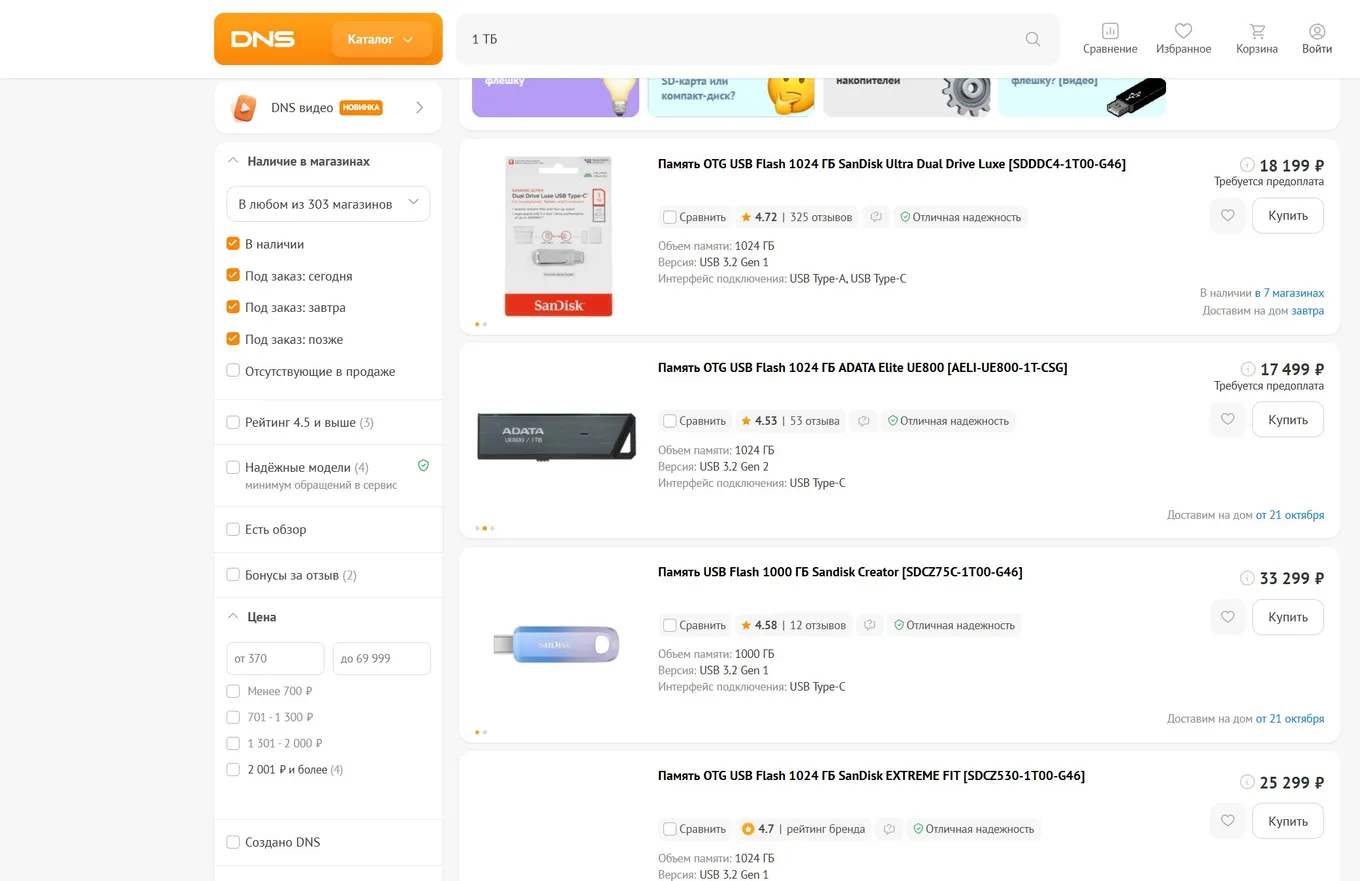Add ADATA Elite UE800 to favorites
This screenshot has height=881, width=1360.
[1228, 420]
